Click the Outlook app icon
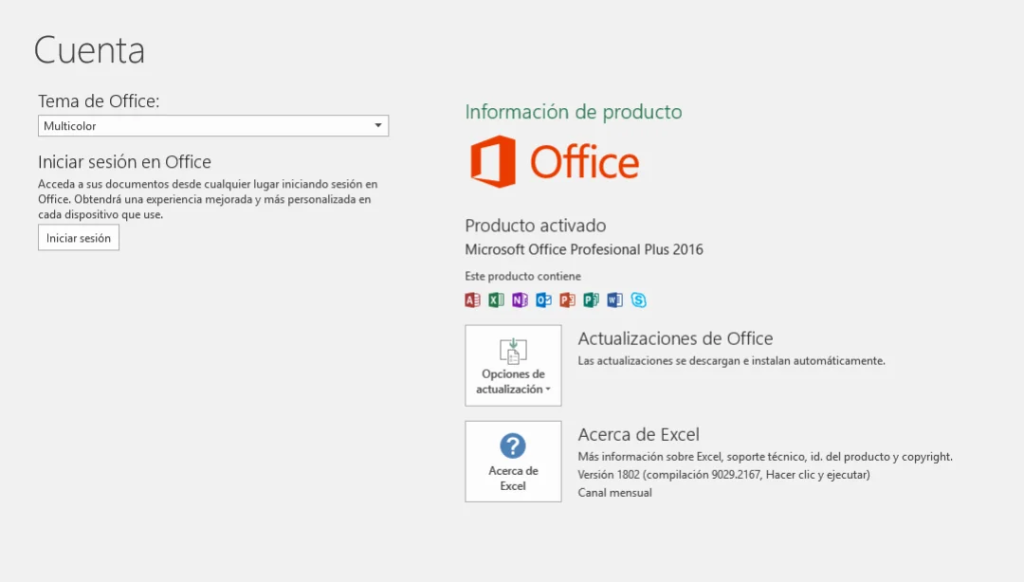1024x582 pixels. [x=543, y=300]
